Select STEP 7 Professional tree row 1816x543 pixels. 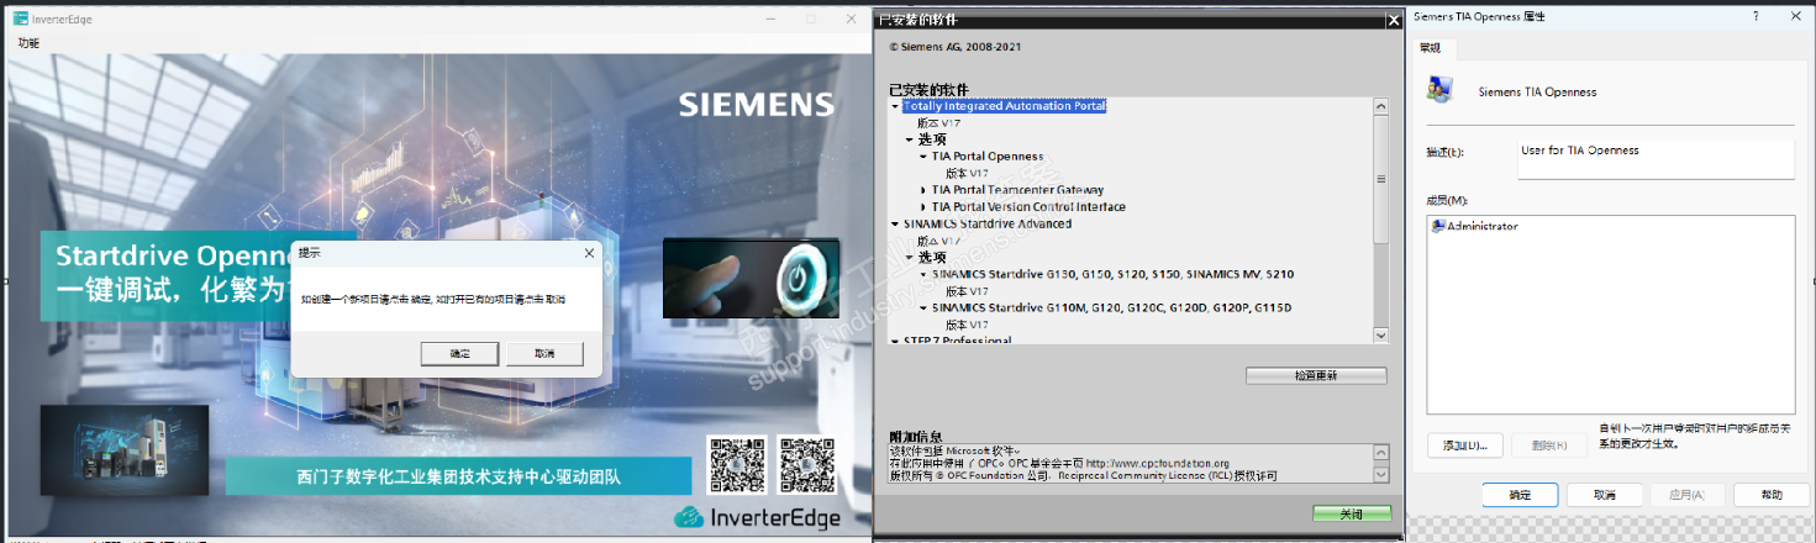point(957,340)
